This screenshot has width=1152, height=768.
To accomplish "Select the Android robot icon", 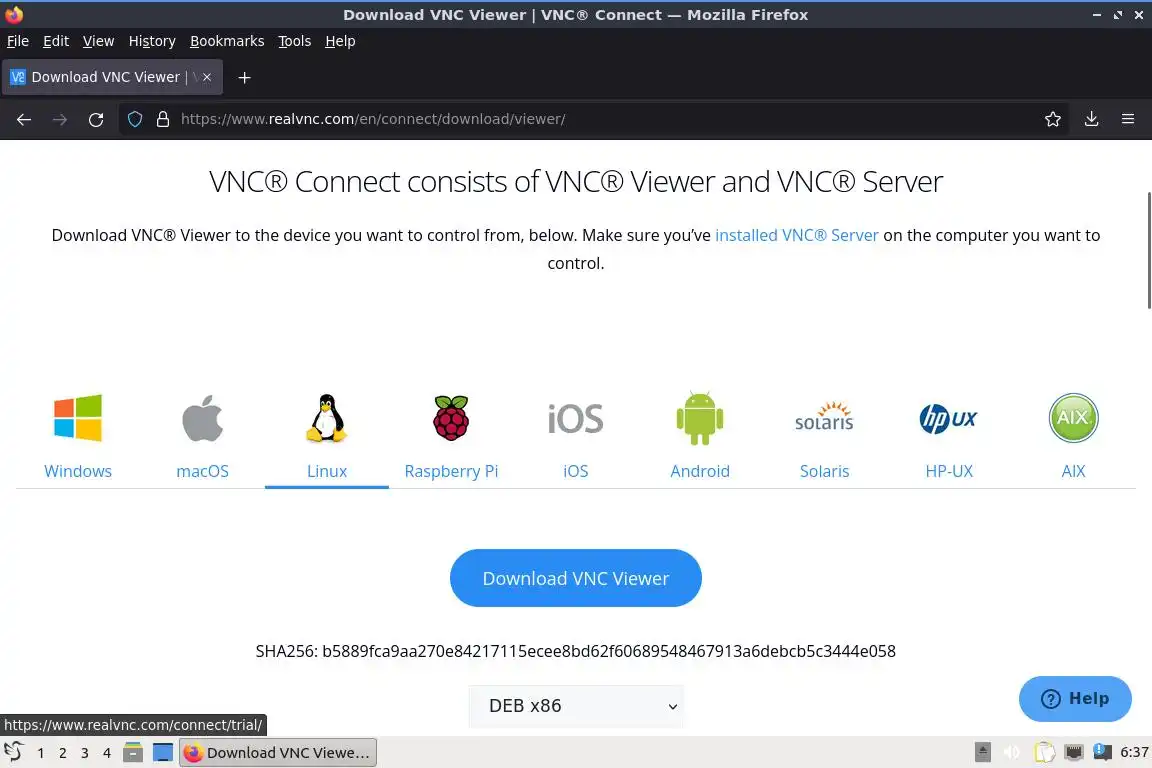I will coord(699,417).
